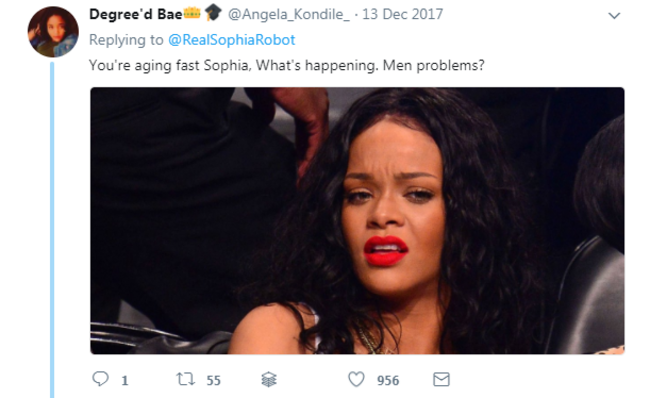Open the tweet permalink dated 13 Dec 2017
650x398 pixels.
pyautogui.click(x=403, y=15)
